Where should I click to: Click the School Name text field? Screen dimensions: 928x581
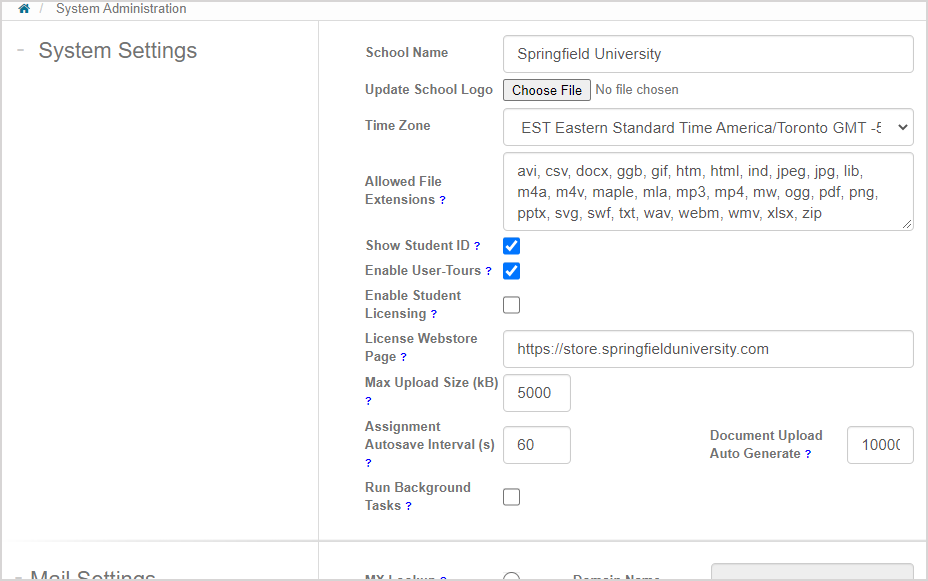(x=708, y=54)
